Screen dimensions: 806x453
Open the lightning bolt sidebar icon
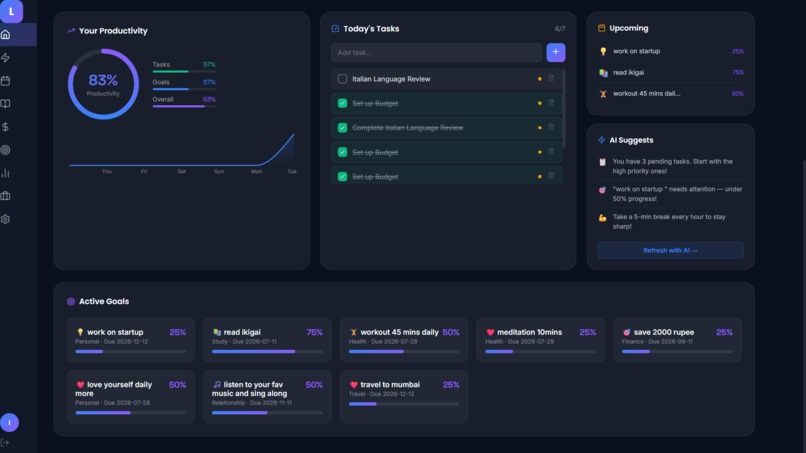pyautogui.click(x=6, y=58)
